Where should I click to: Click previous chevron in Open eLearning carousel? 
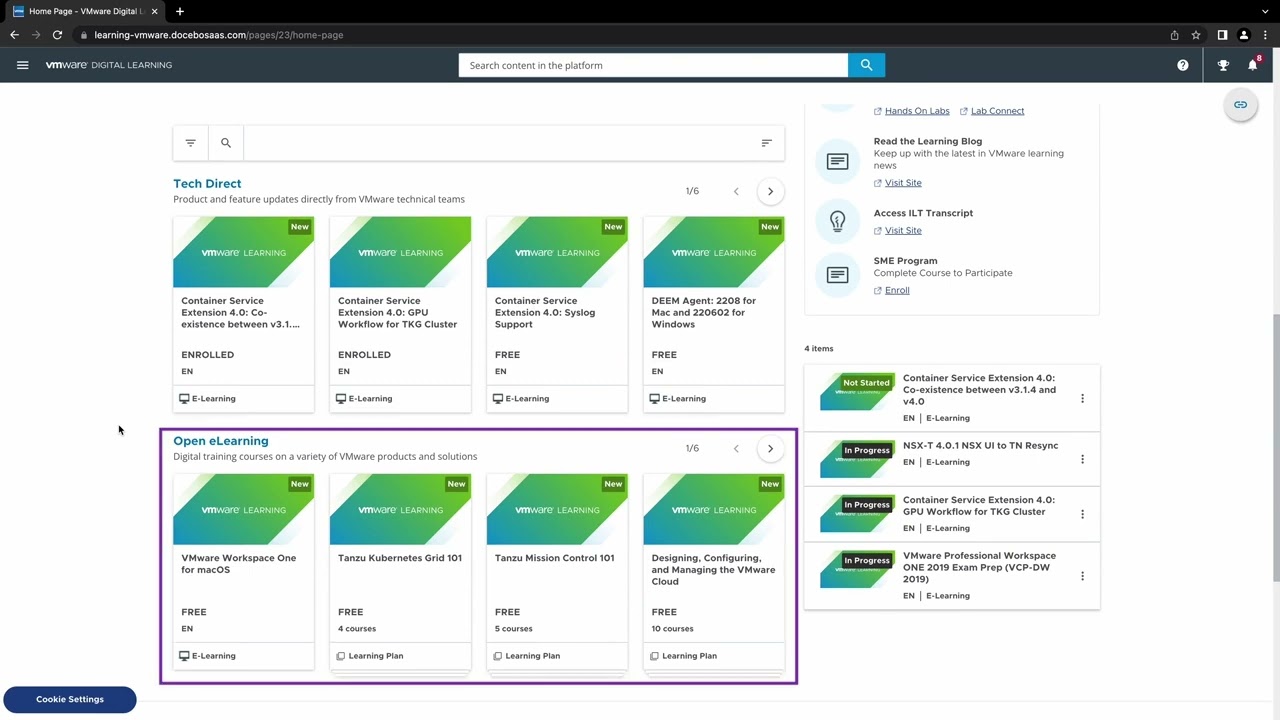[736, 448]
